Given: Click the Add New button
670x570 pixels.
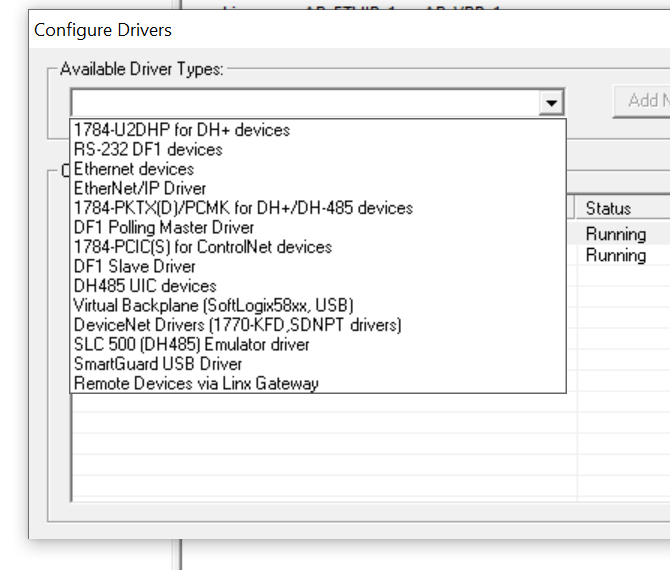Looking at the screenshot, I should [x=642, y=101].
